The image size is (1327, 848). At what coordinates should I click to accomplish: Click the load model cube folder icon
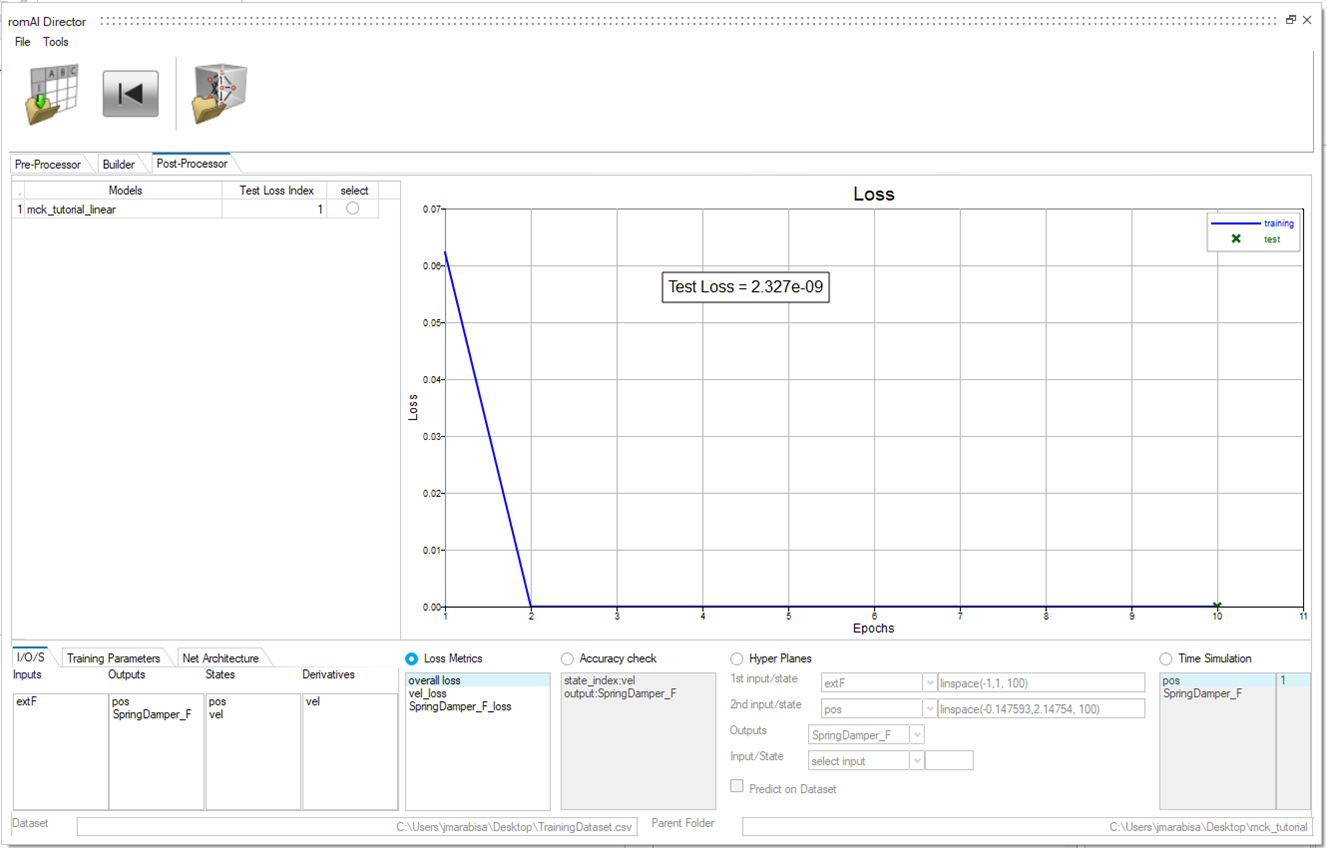219,95
